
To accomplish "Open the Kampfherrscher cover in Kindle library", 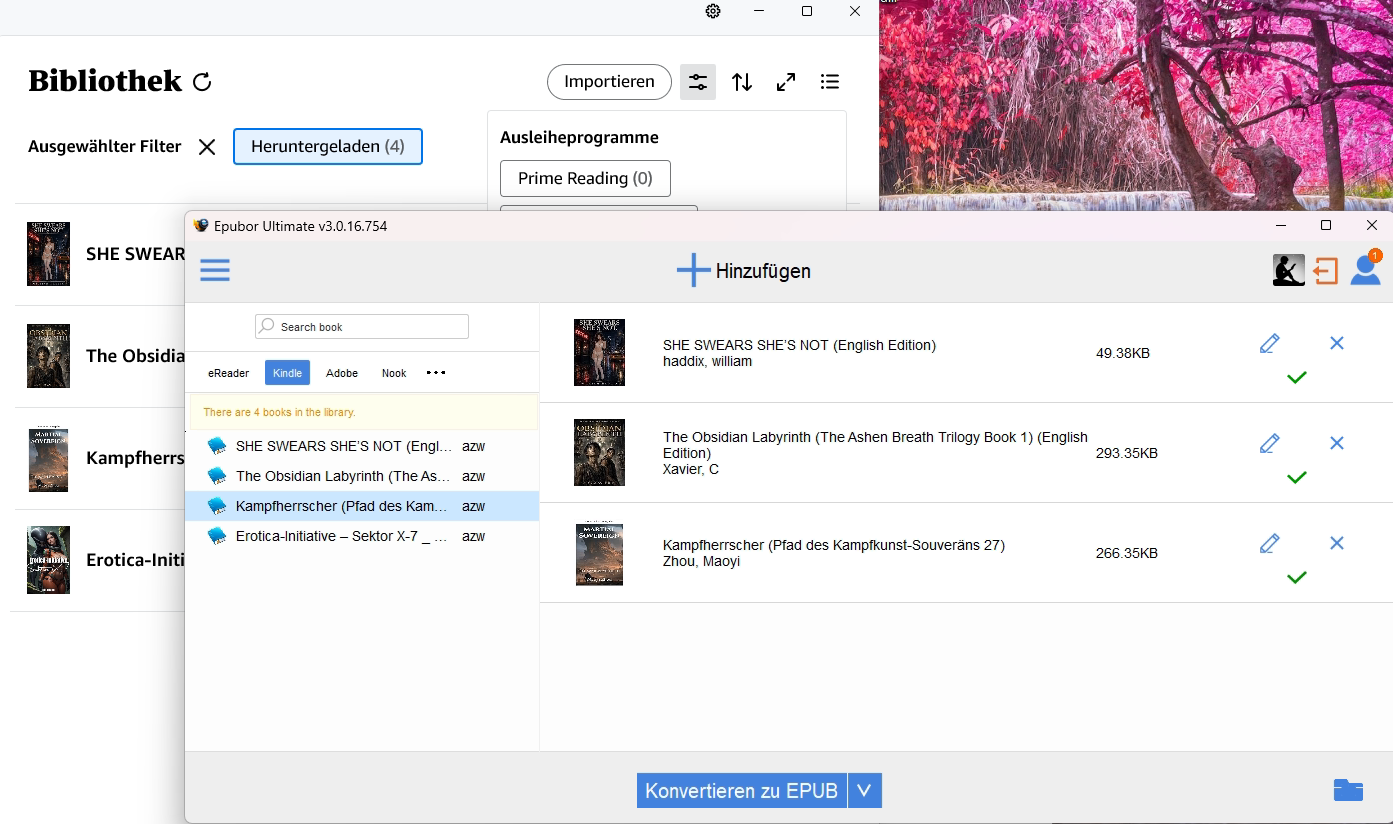I will tap(49, 458).
